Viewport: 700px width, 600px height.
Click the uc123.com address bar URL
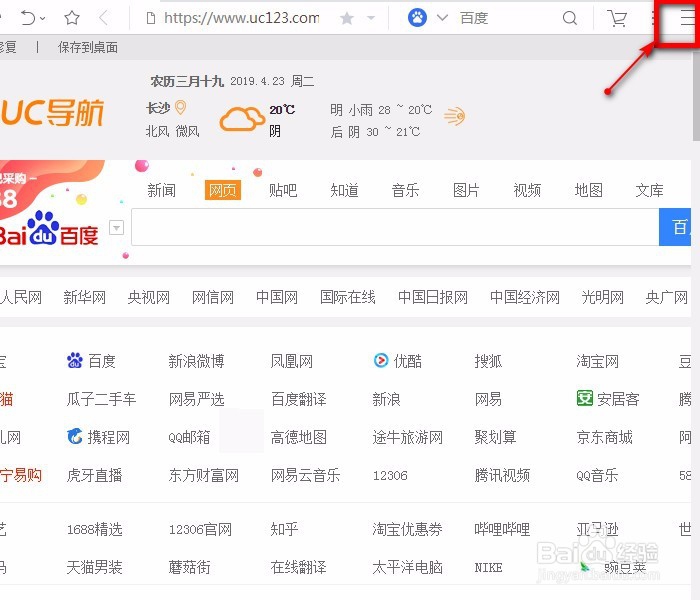coord(242,18)
